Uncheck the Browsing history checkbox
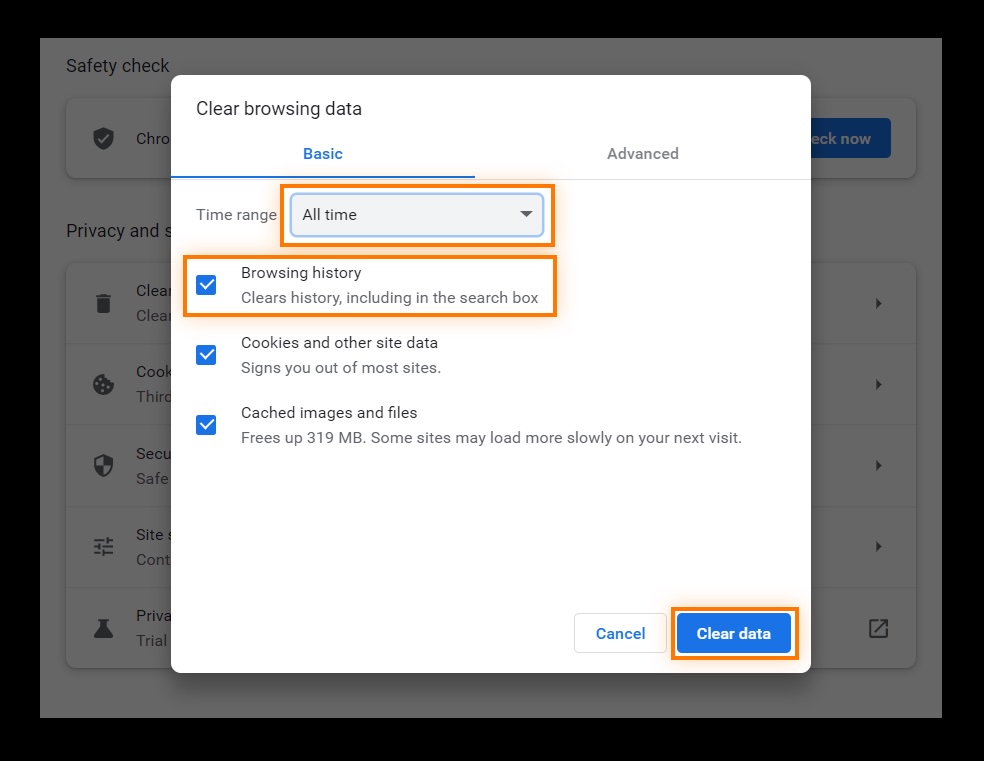The width and height of the screenshot is (984, 761). tap(206, 285)
